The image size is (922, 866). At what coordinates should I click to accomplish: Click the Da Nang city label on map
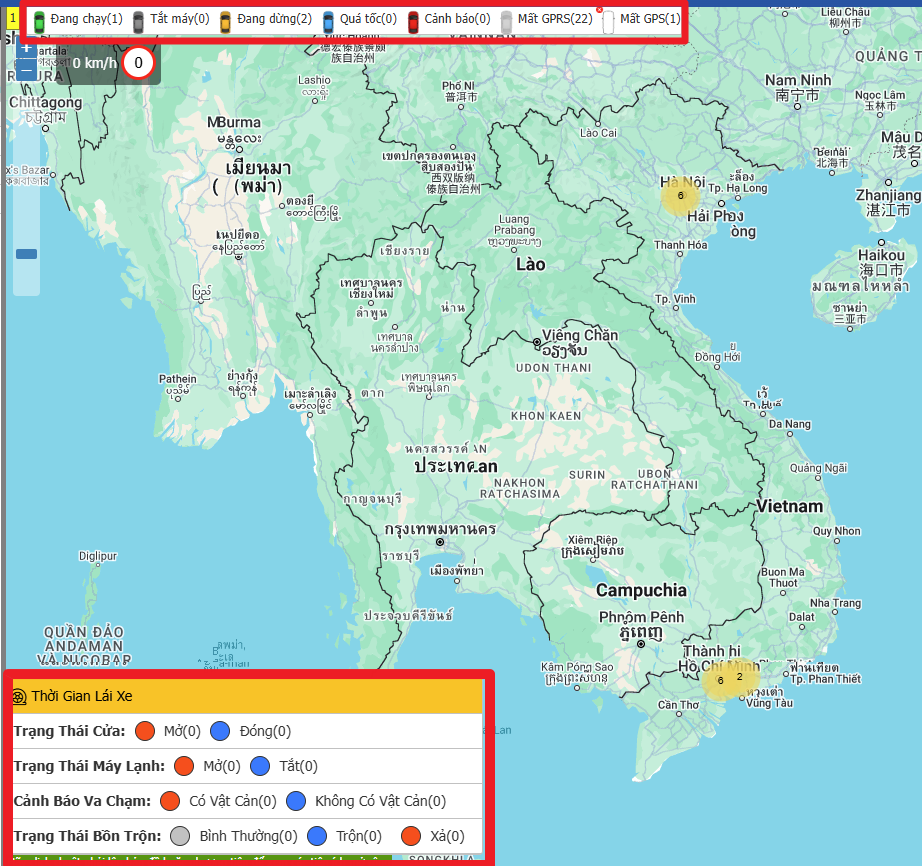click(790, 424)
